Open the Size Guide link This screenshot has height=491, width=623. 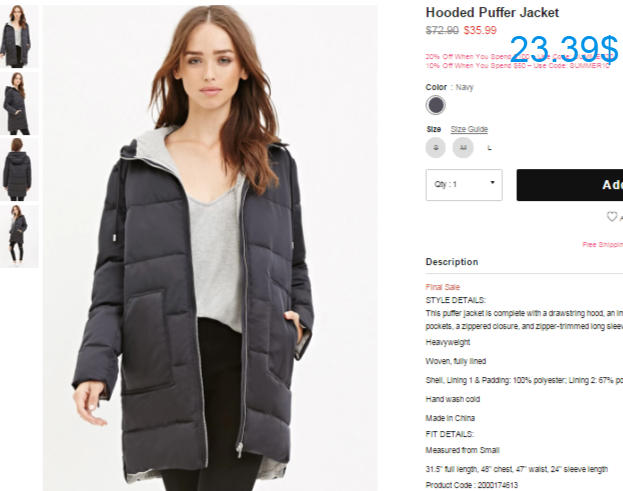(469, 129)
